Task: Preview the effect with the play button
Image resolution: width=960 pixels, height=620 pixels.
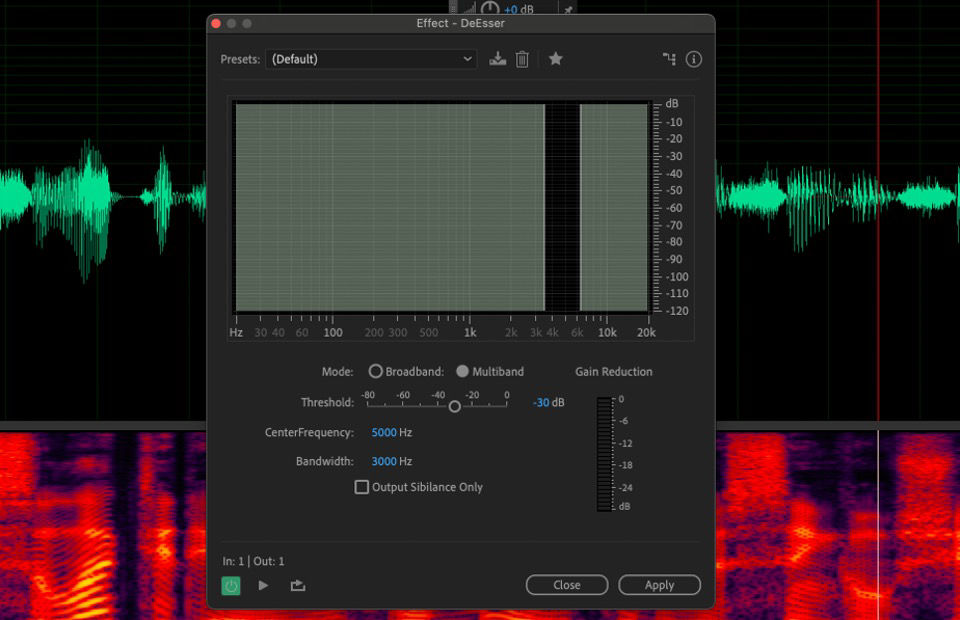Action: (263, 585)
